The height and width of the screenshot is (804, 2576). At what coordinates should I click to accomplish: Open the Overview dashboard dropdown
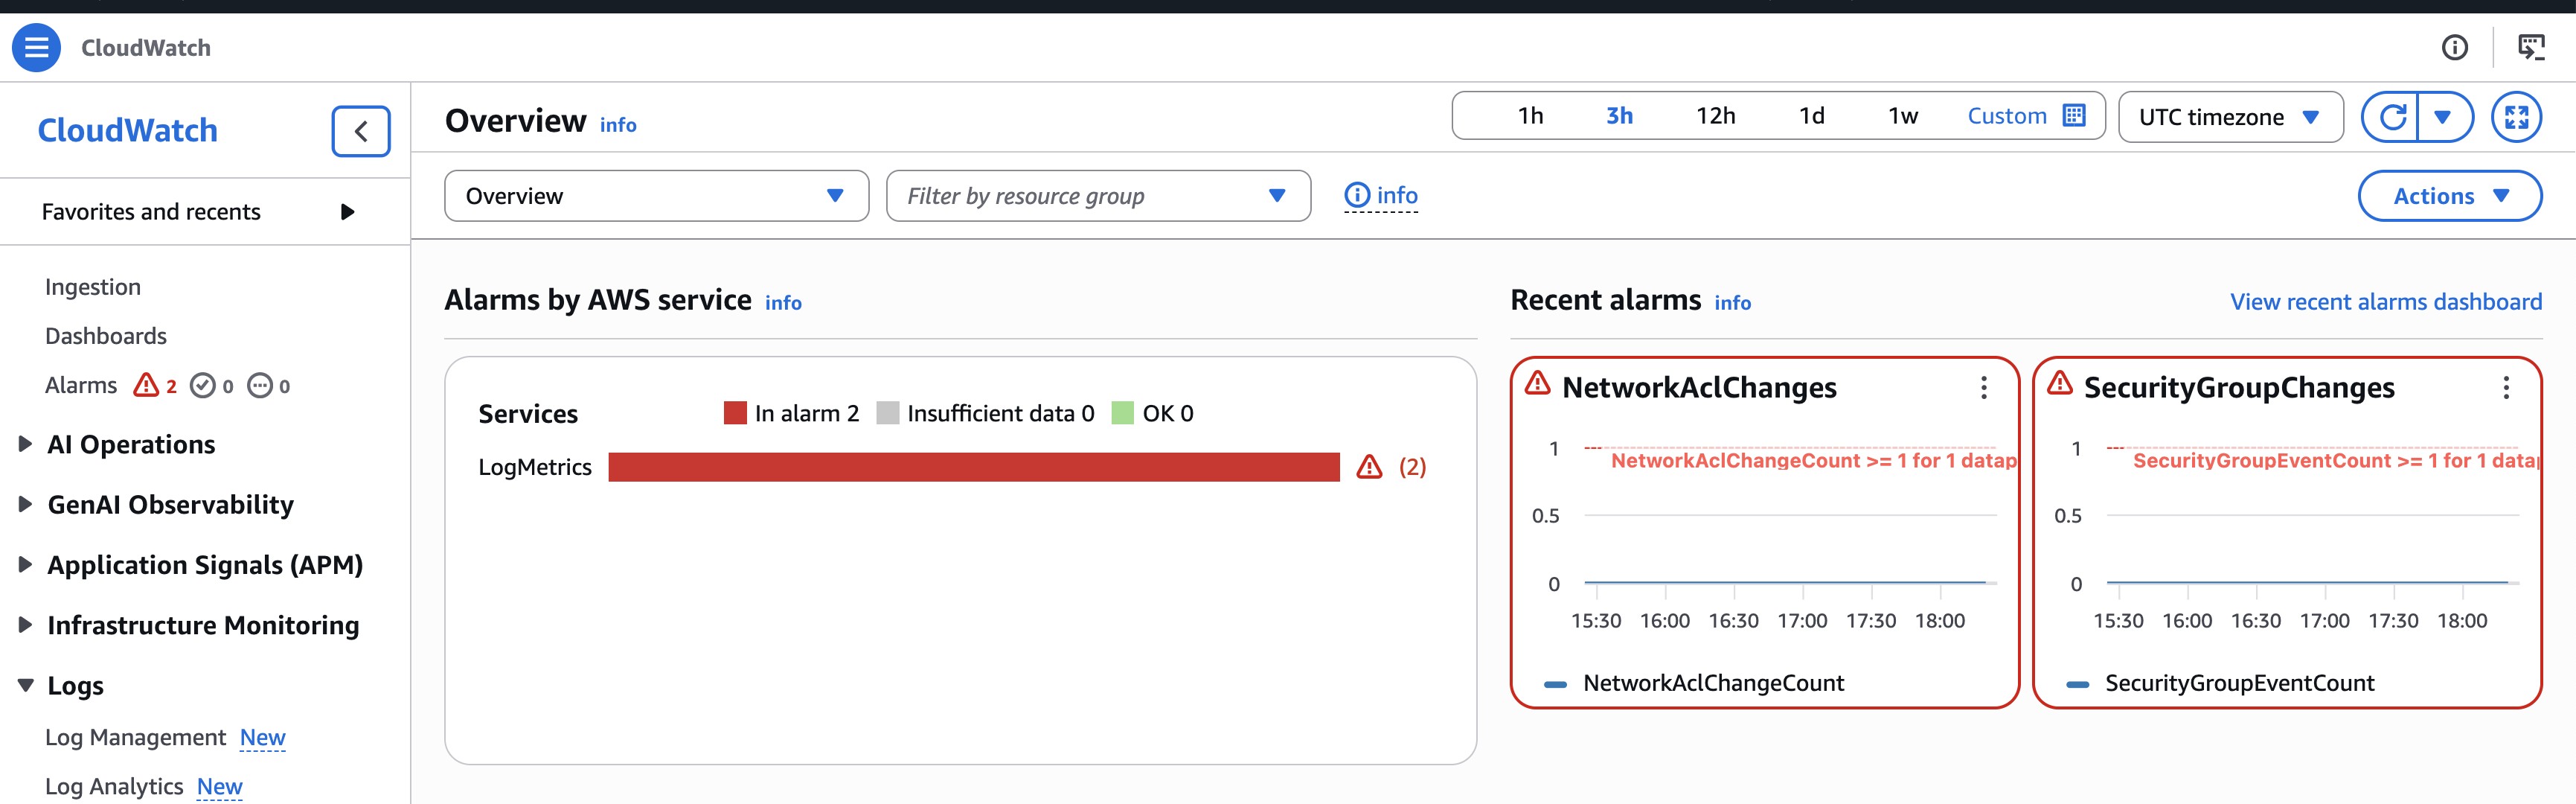pyautogui.click(x=656, y=196)
